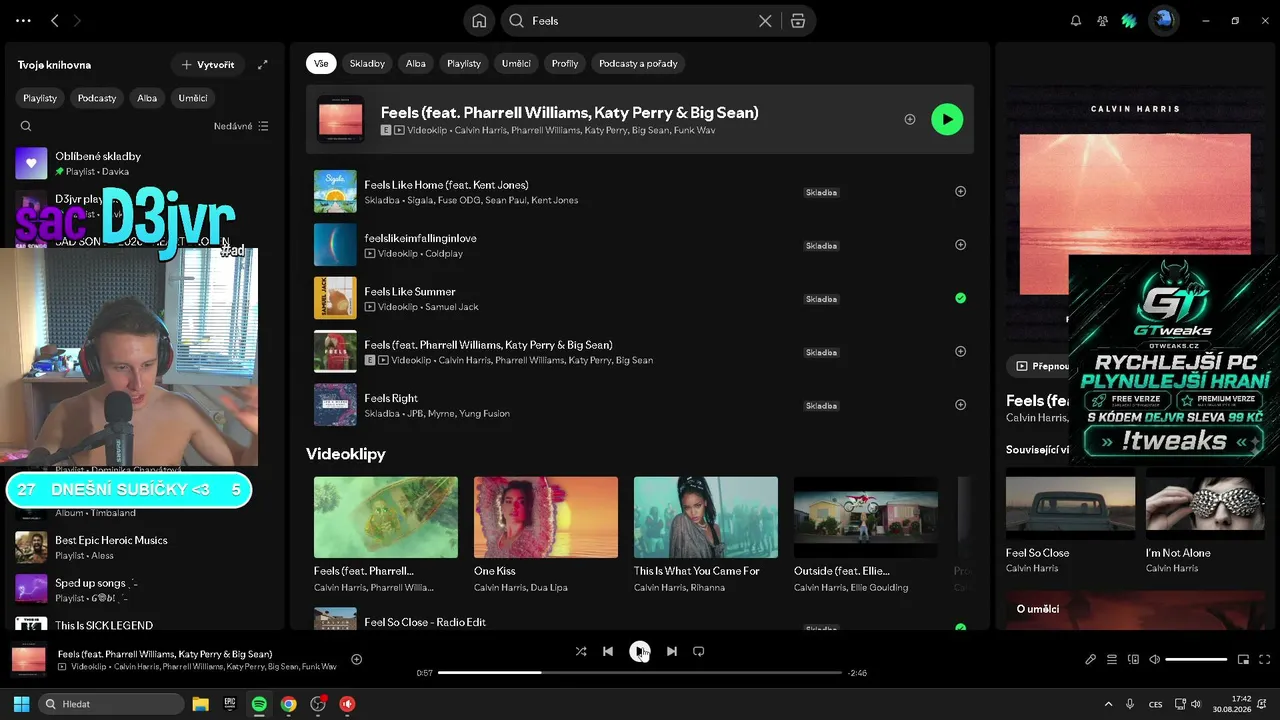Open This Is What You Came For videoclip
Screen dimensions: 1280x720
tap(706, 535)
